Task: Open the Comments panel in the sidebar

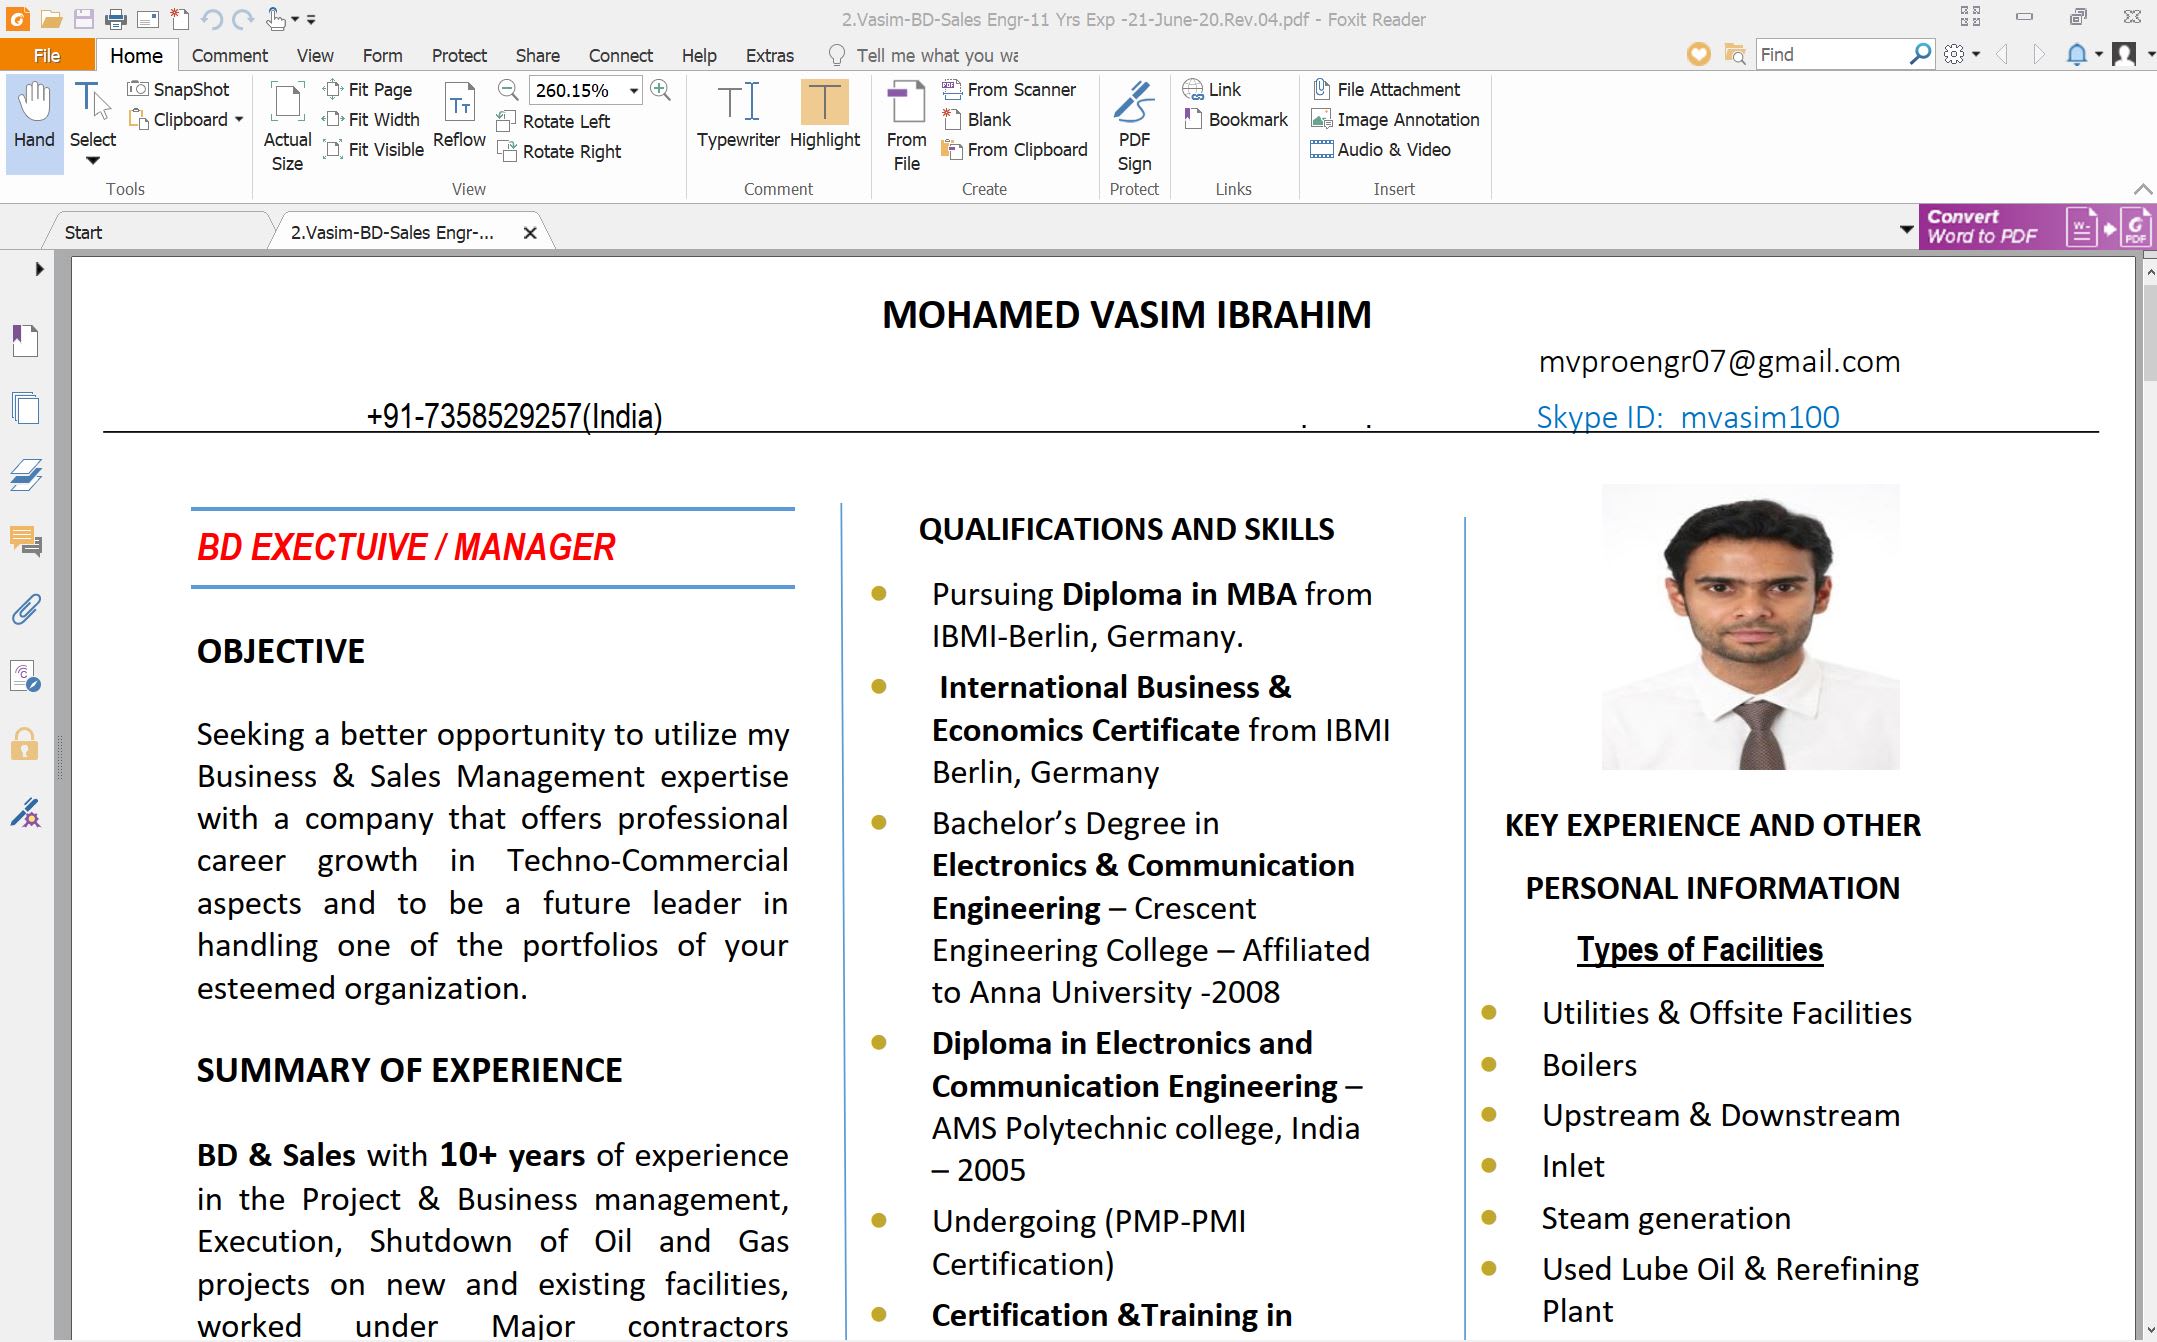Action: coord(25,541)
